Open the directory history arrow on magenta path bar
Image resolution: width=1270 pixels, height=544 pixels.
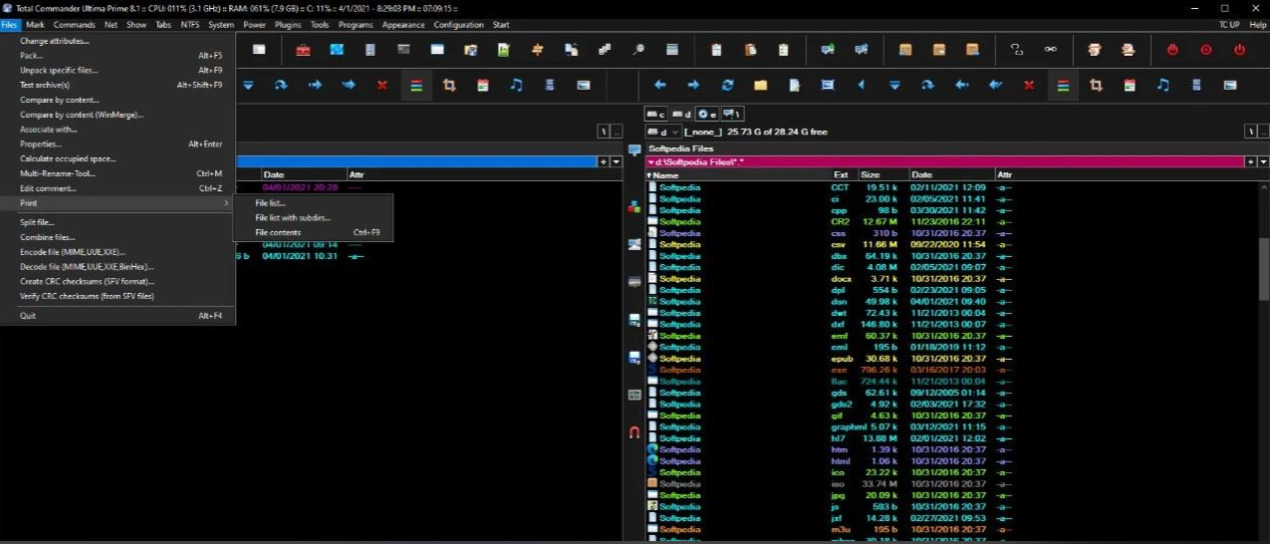pos(1263,161)
